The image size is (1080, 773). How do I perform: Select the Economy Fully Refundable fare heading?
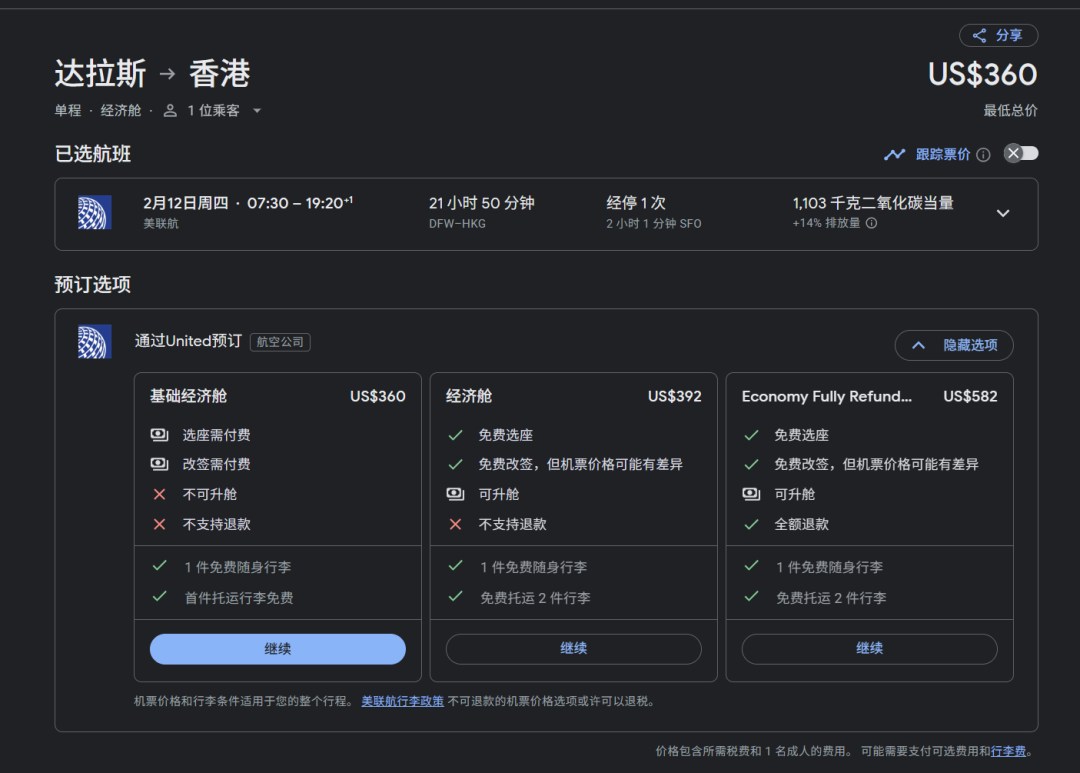[826, 396]
